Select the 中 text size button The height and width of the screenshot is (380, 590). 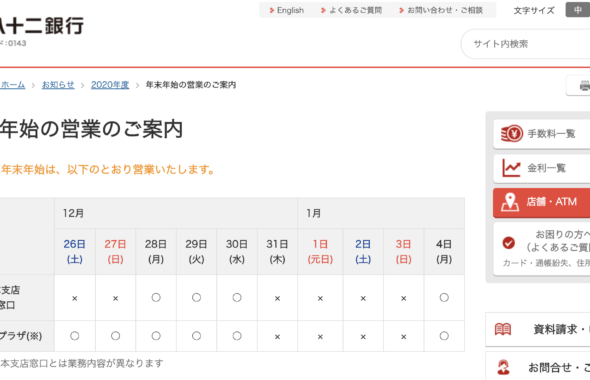coord(578,10)
